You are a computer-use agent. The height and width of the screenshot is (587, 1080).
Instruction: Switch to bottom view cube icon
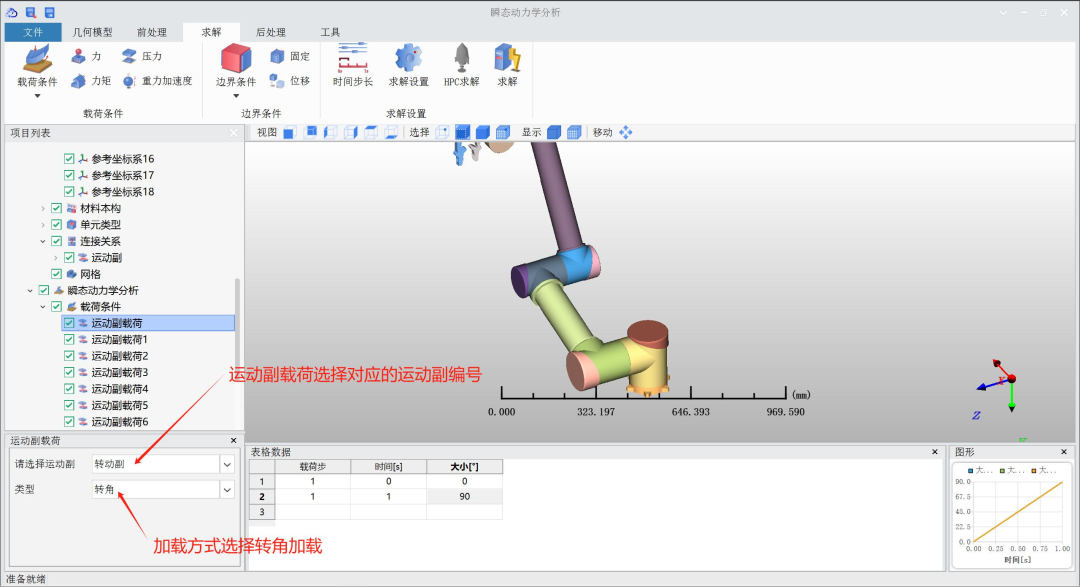coord(391,132)
